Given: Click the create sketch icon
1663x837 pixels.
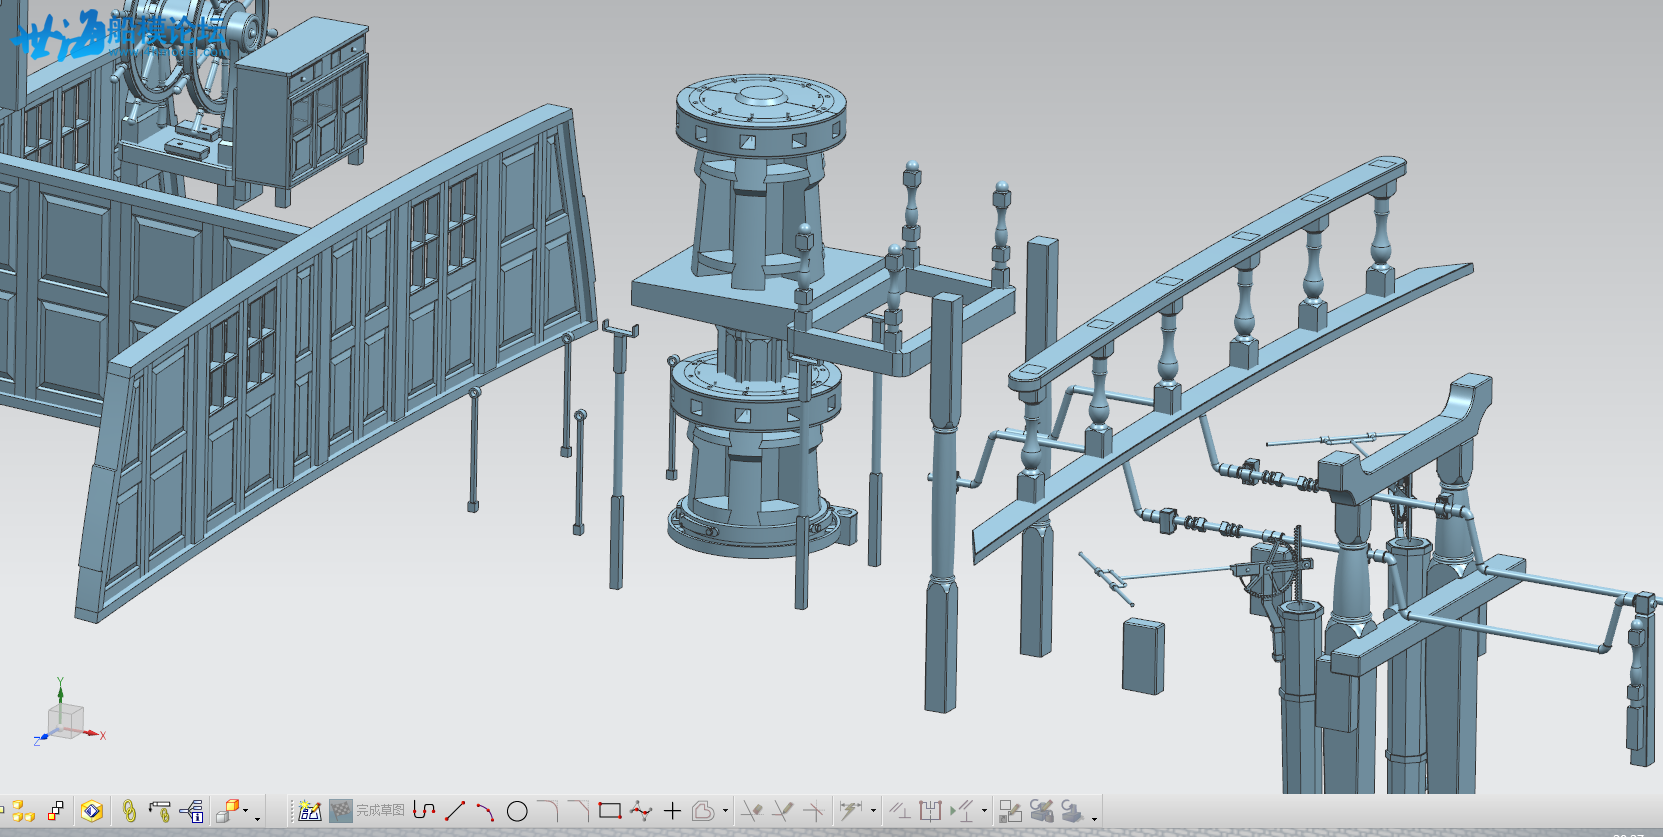Looking at the screenshot, I should [310, 811].
